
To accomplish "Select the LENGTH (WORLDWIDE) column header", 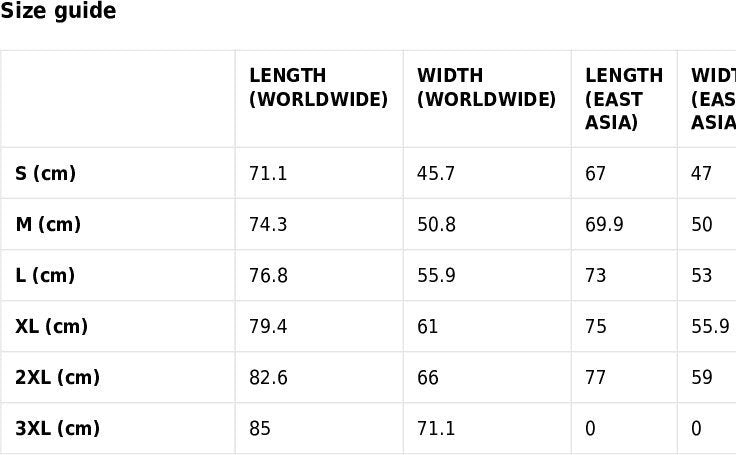I will click(318, 88).
